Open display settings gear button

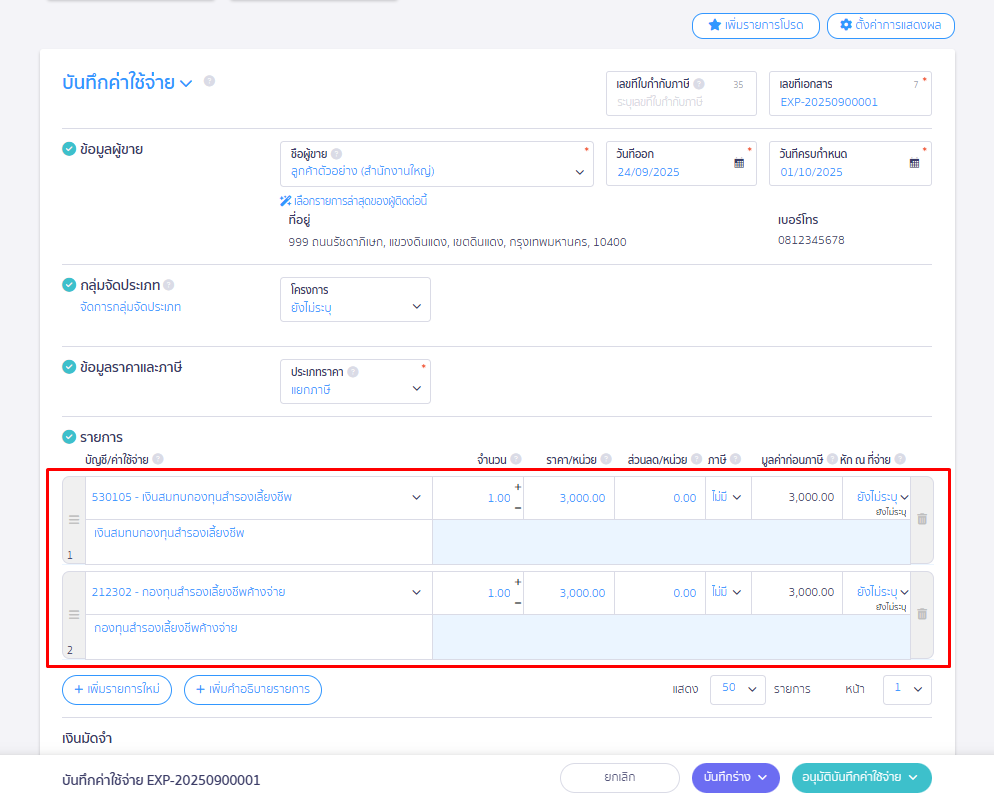point(890,25)
